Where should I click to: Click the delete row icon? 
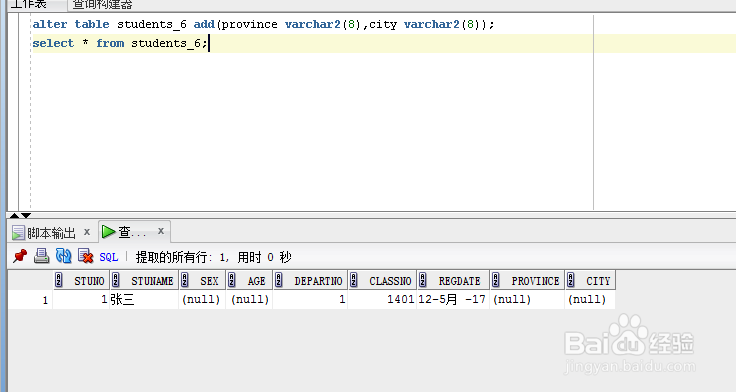tap(85, 256)
